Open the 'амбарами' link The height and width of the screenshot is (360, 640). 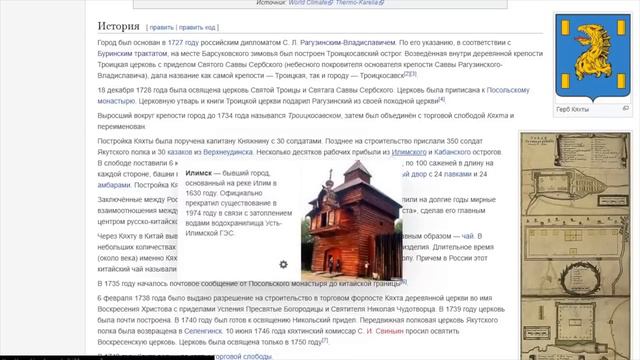[x=114, y=185]
